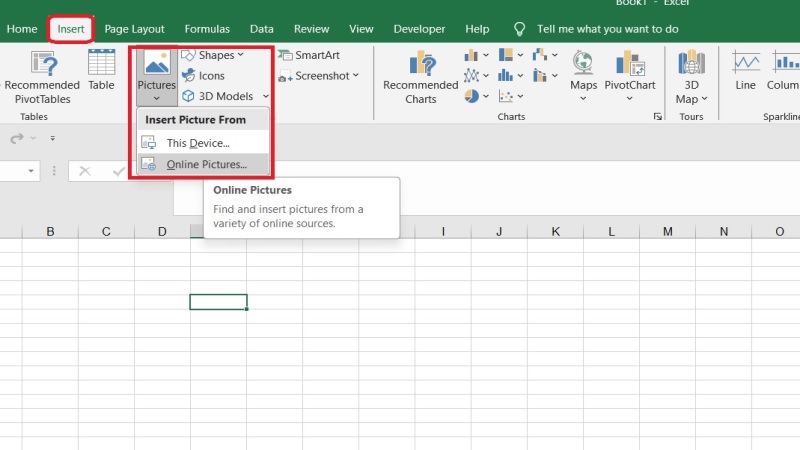This screenshot has width=800, height=450.
Task: Select column B header
Action: click(50, 232)
